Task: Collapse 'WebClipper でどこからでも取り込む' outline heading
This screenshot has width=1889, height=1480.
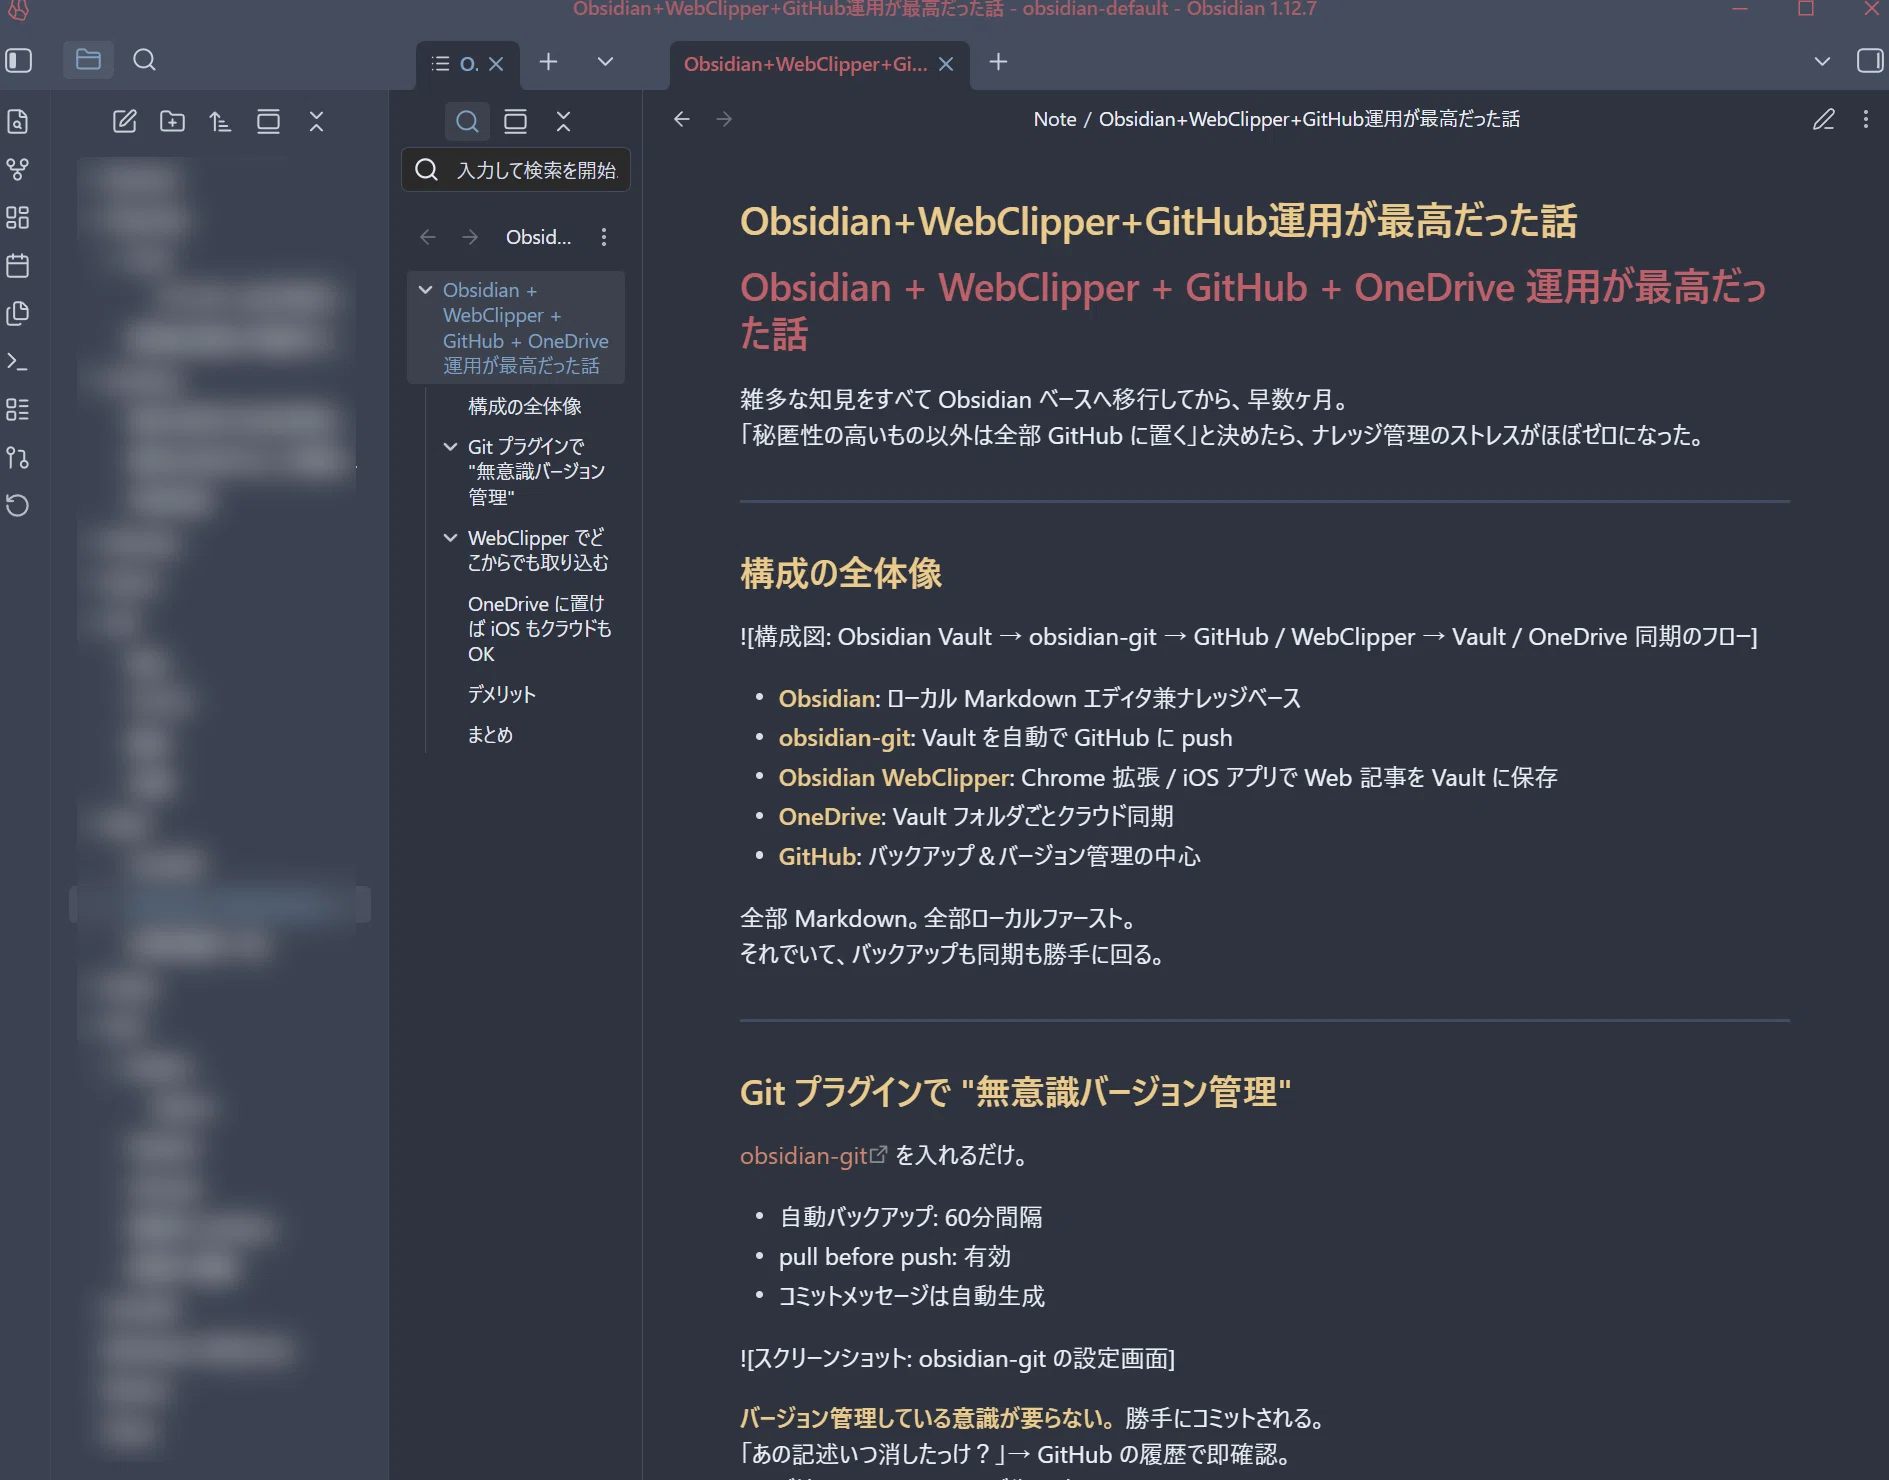Action: coord(451,538)
